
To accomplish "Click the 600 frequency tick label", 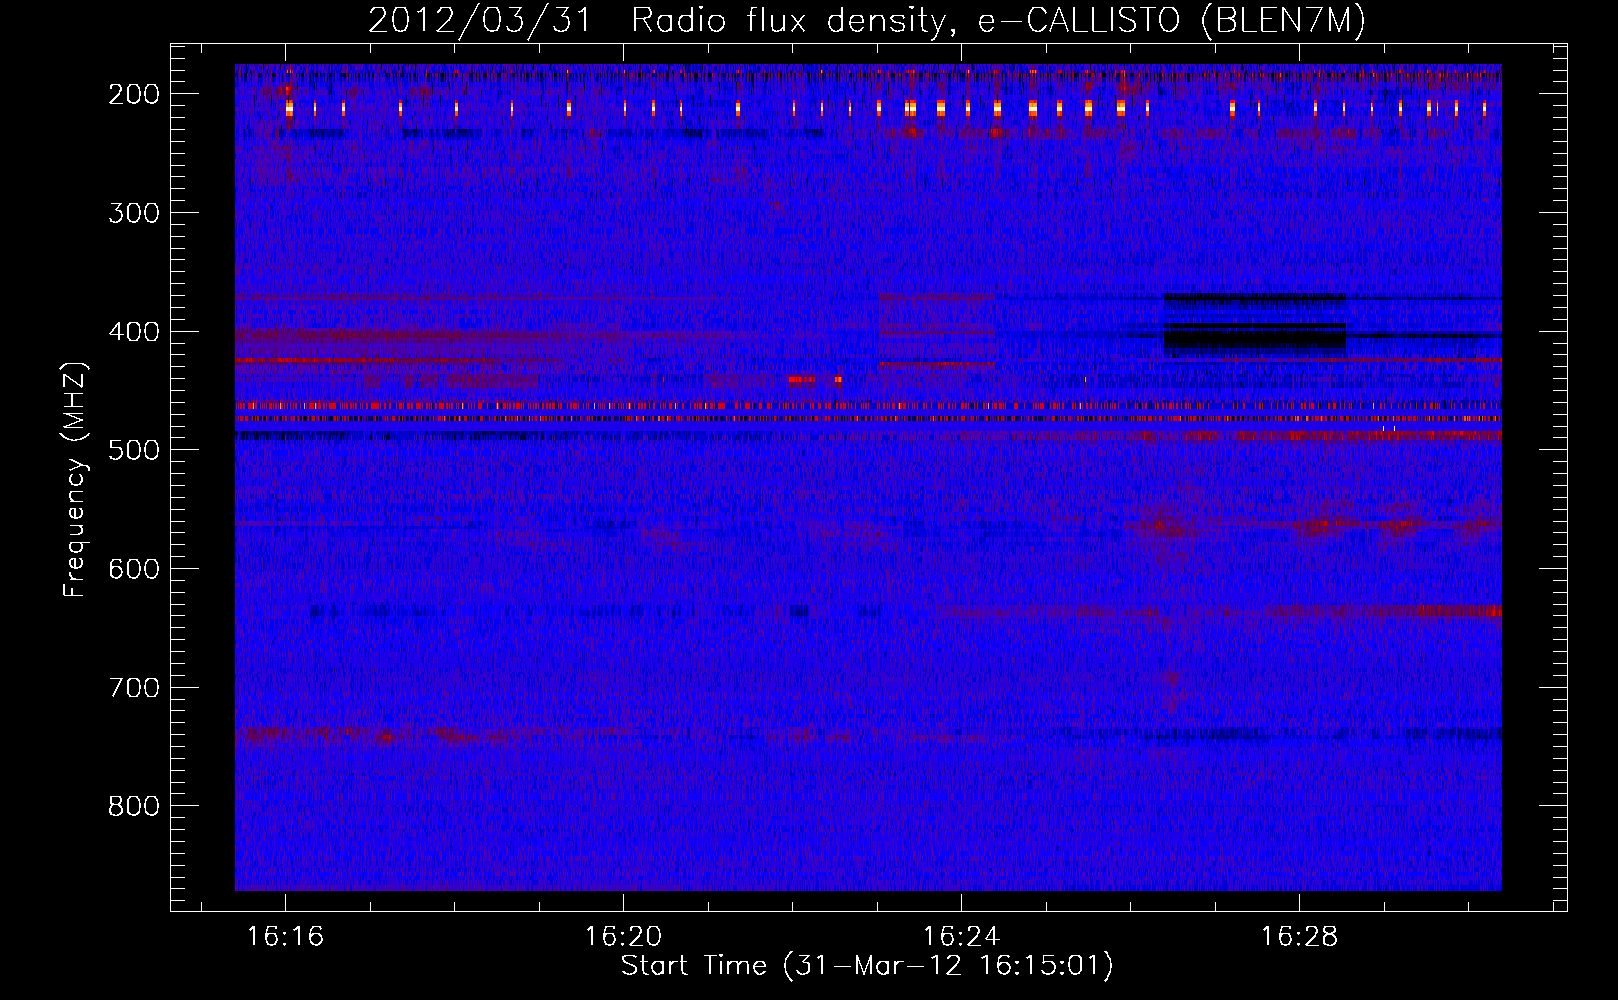I will point(133,569).
